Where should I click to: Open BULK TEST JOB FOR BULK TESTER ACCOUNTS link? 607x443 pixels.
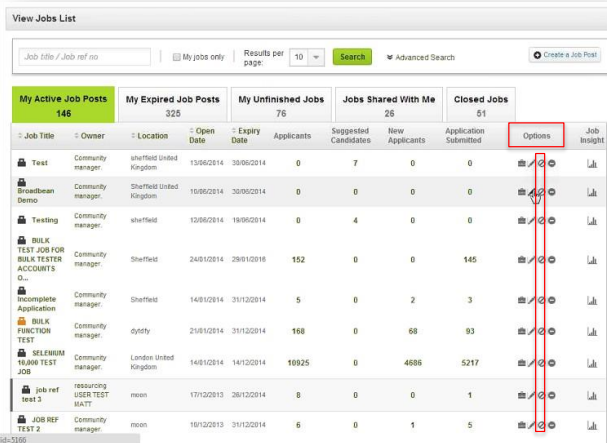pos(41,259)
